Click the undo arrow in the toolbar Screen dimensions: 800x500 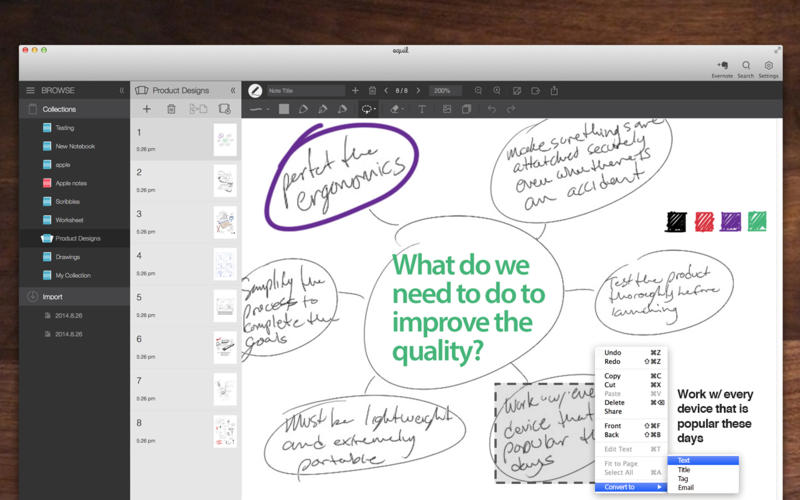coord(491,109)
